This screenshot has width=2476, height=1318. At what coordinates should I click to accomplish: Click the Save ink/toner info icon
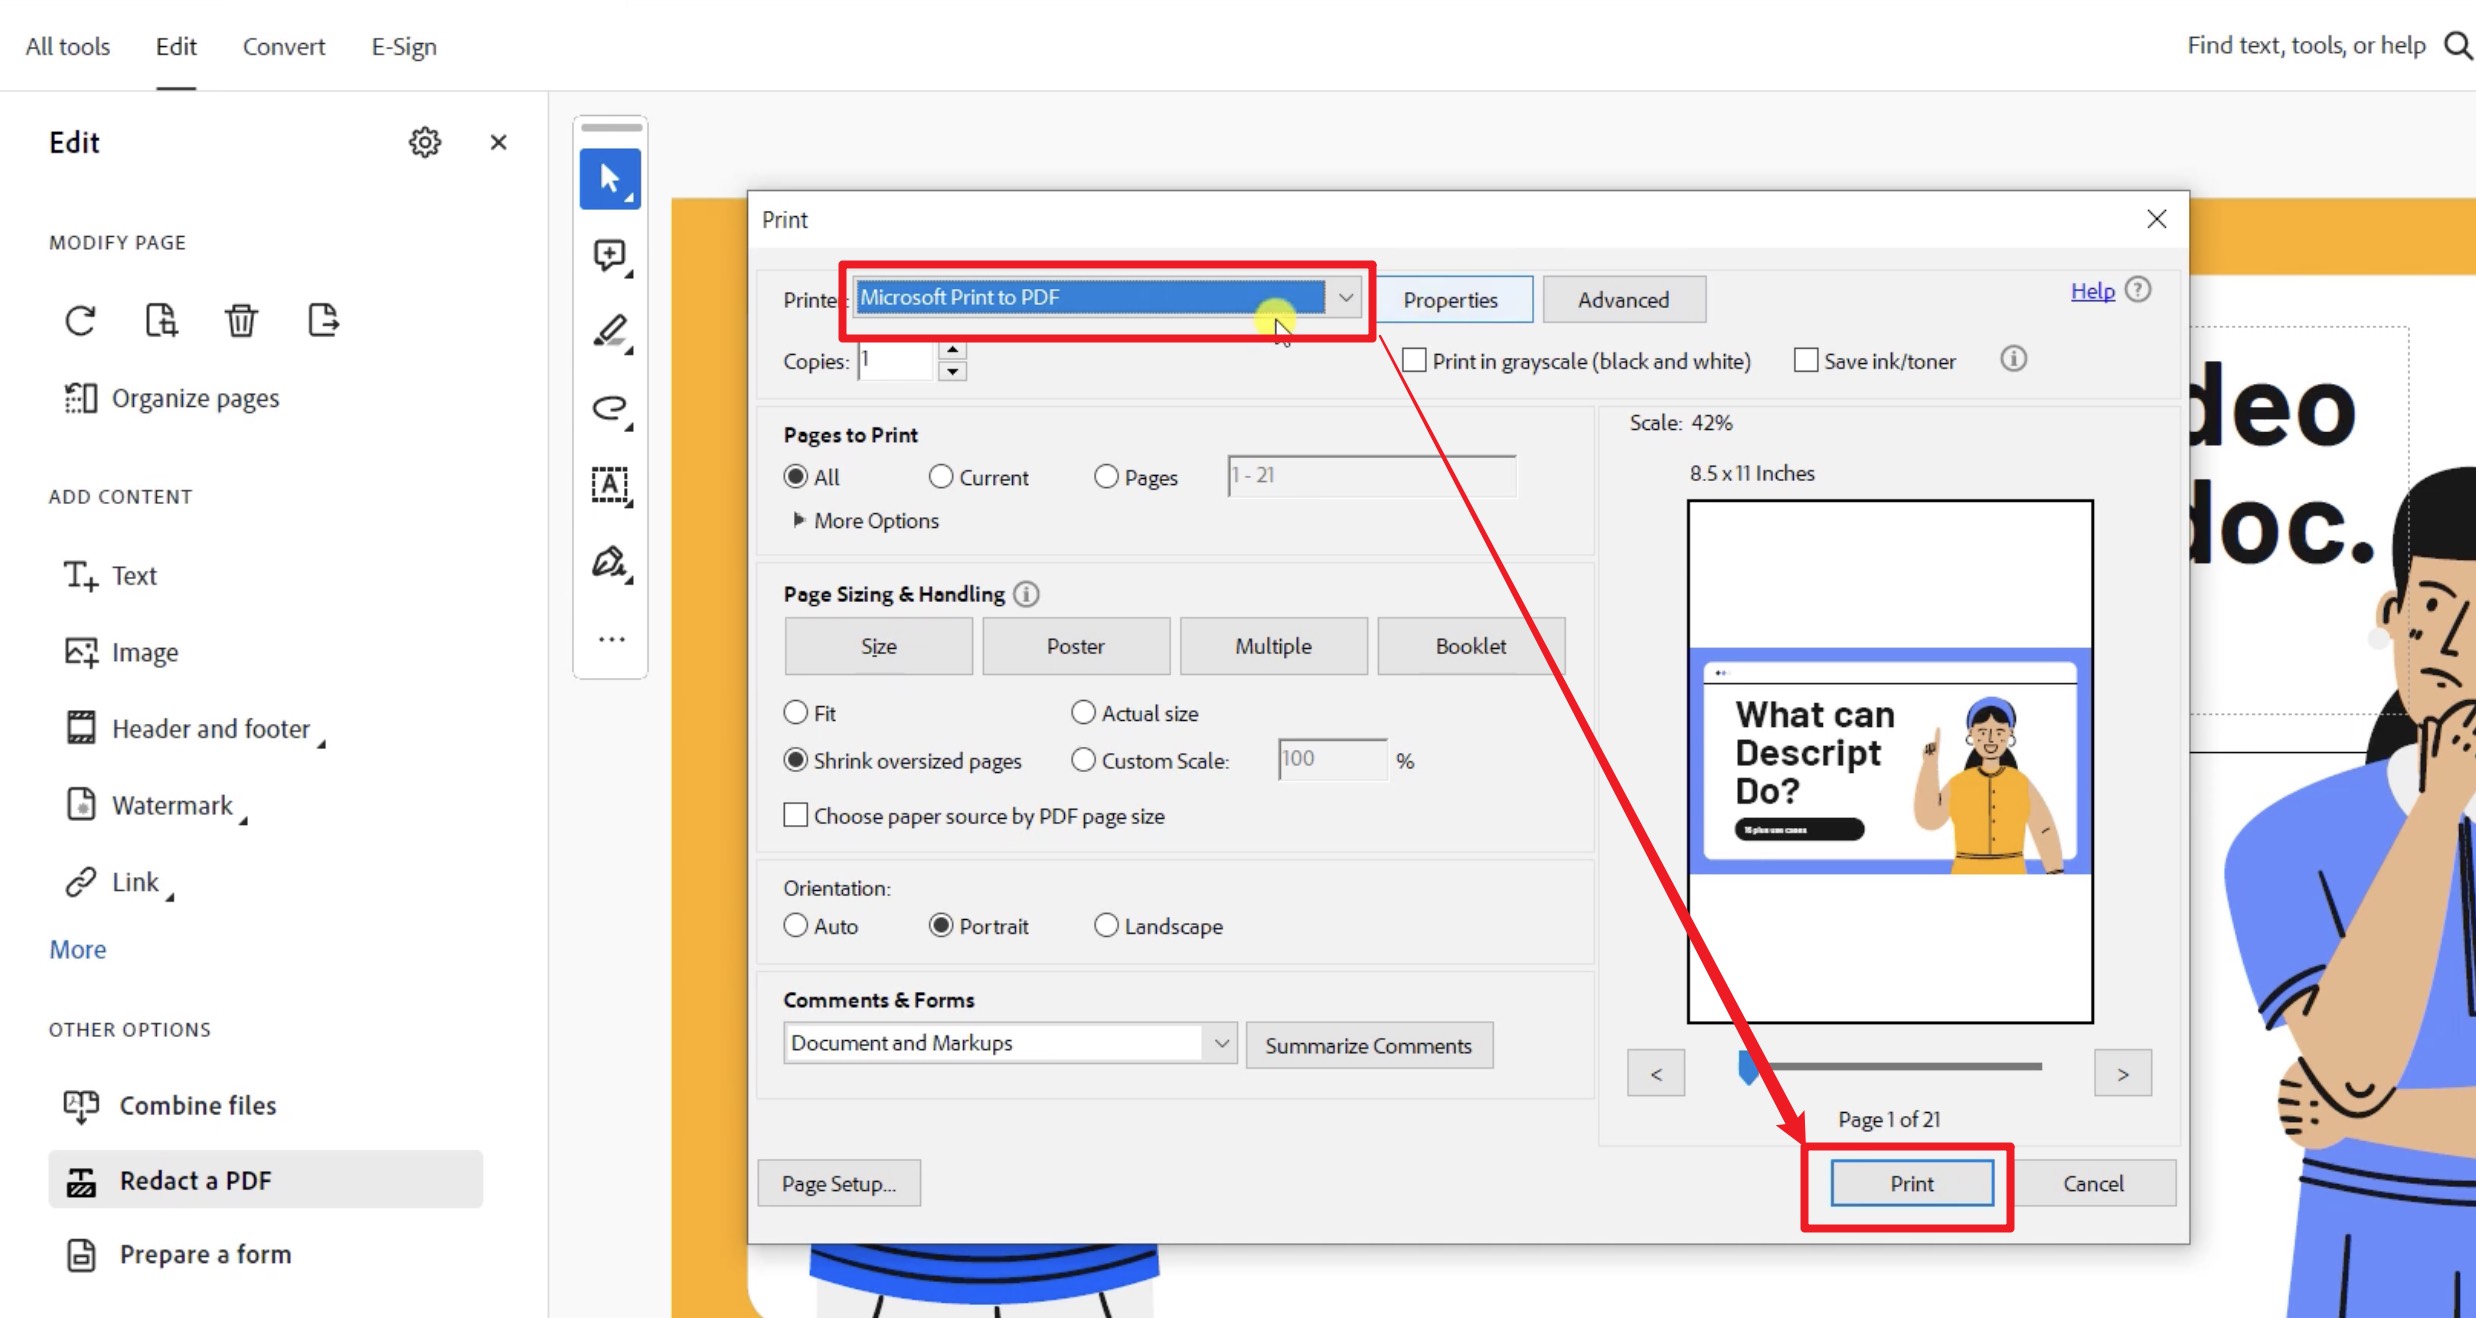click(2013, 358)
